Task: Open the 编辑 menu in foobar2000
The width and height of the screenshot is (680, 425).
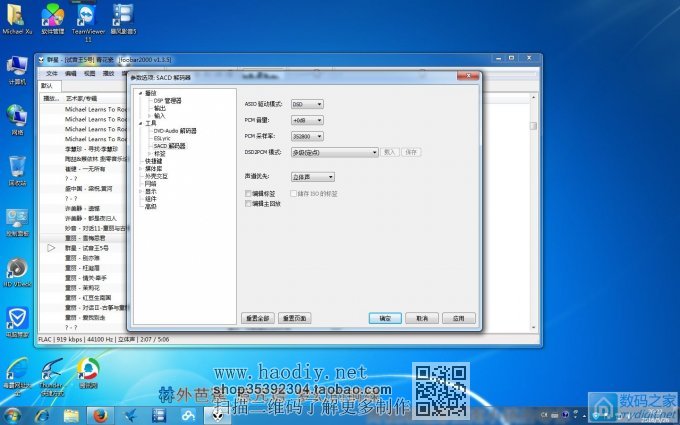Action: tap(70, 73)
